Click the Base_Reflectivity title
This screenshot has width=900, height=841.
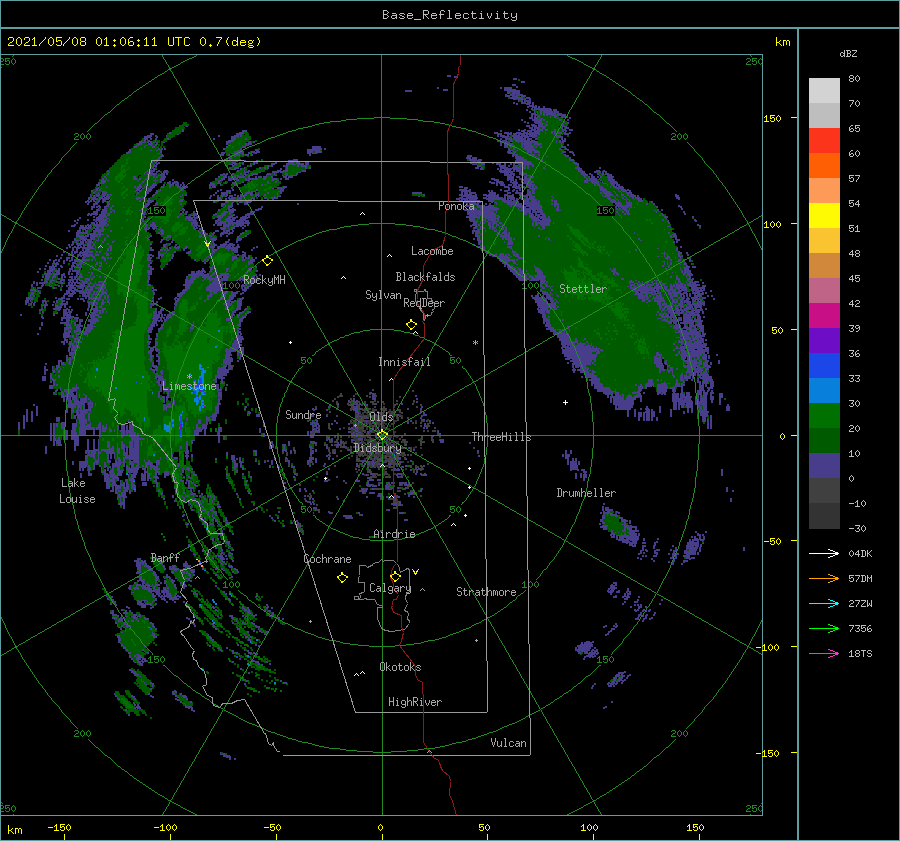(x=450, y=15)
